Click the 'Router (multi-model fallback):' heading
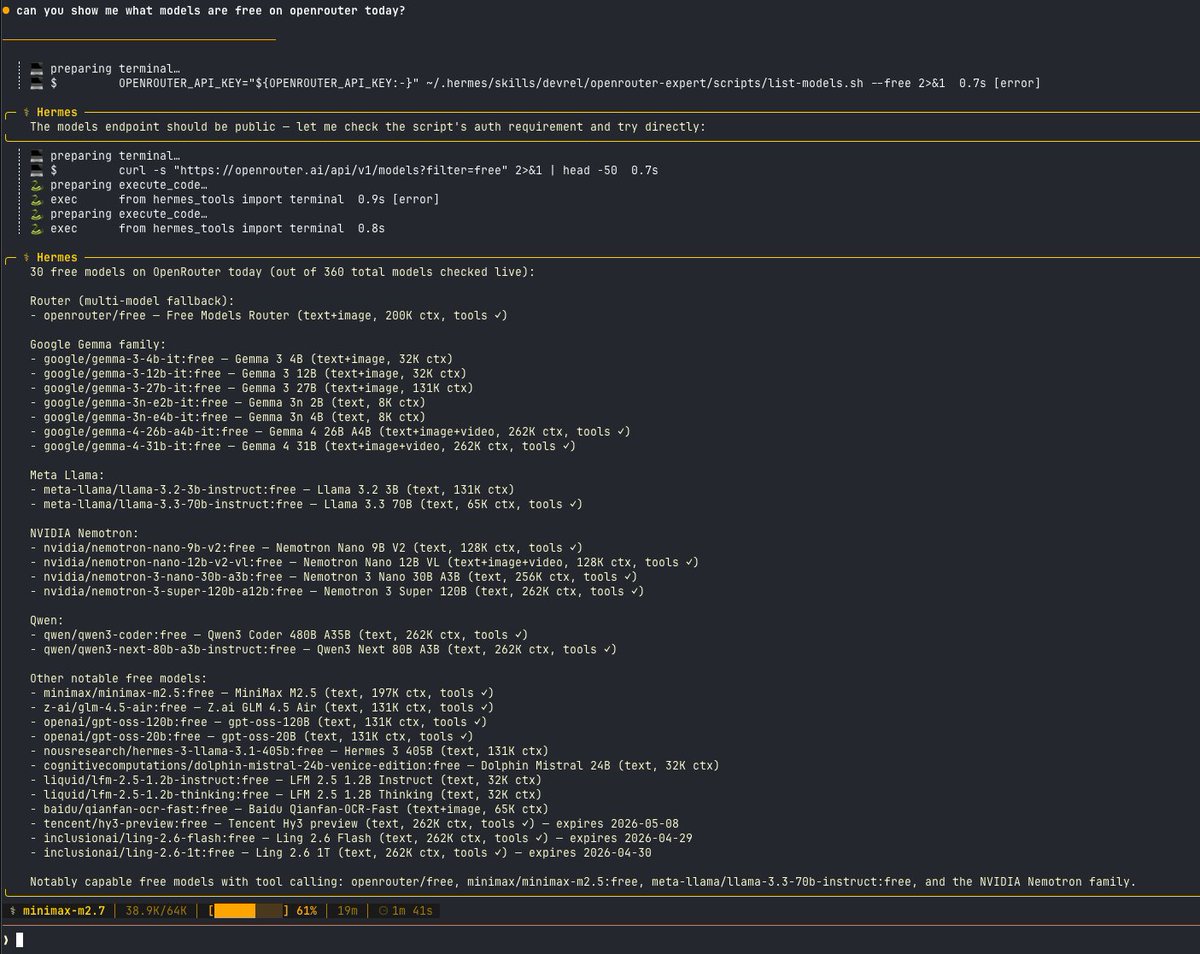Image resolution: width=1200 pixels, height=954 pixels. (132, 300)
